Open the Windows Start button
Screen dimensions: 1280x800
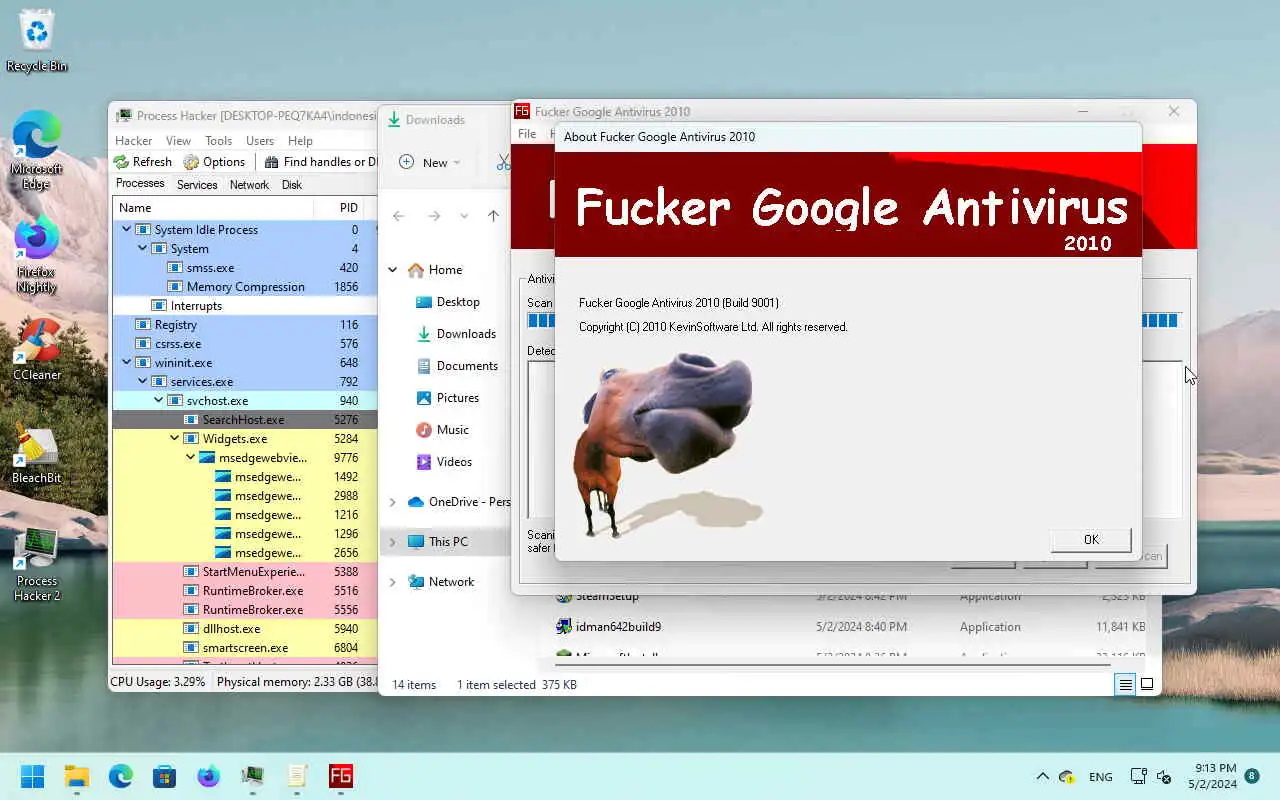tap(32, 776)
